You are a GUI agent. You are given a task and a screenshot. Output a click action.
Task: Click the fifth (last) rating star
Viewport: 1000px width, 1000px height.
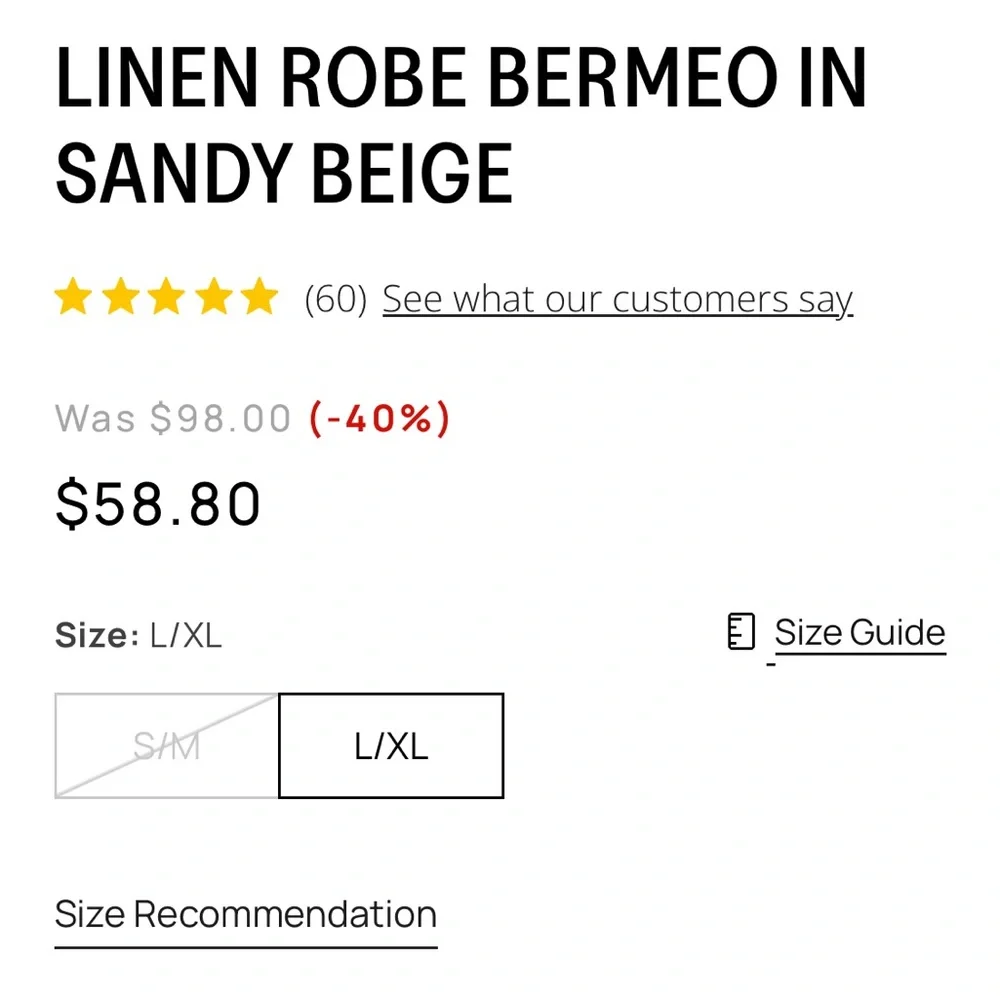coord(258,298)
